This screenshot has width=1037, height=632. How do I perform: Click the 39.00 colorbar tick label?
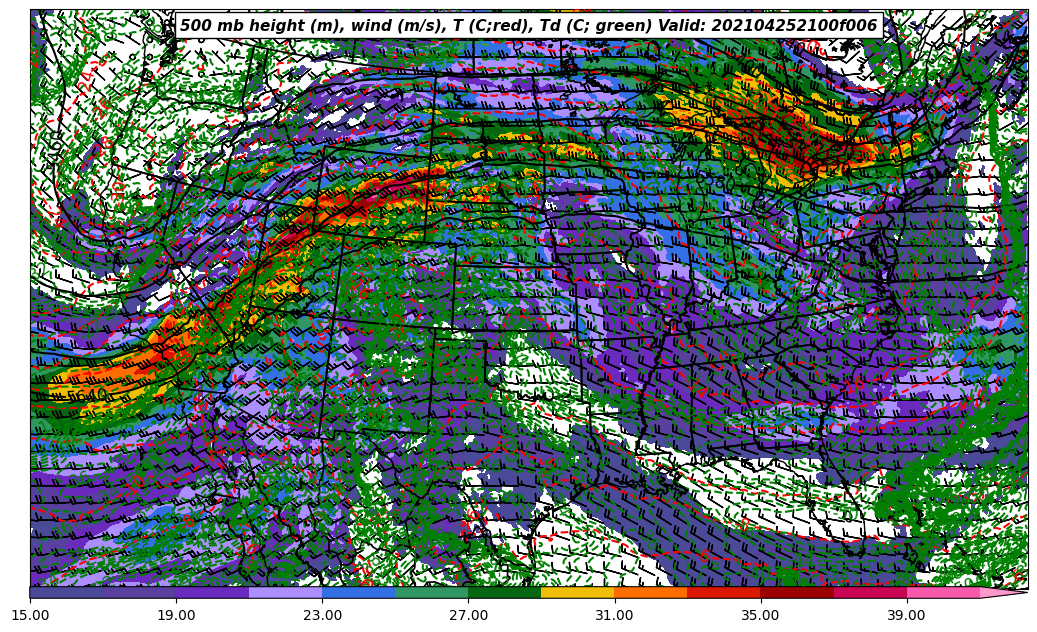907,615
